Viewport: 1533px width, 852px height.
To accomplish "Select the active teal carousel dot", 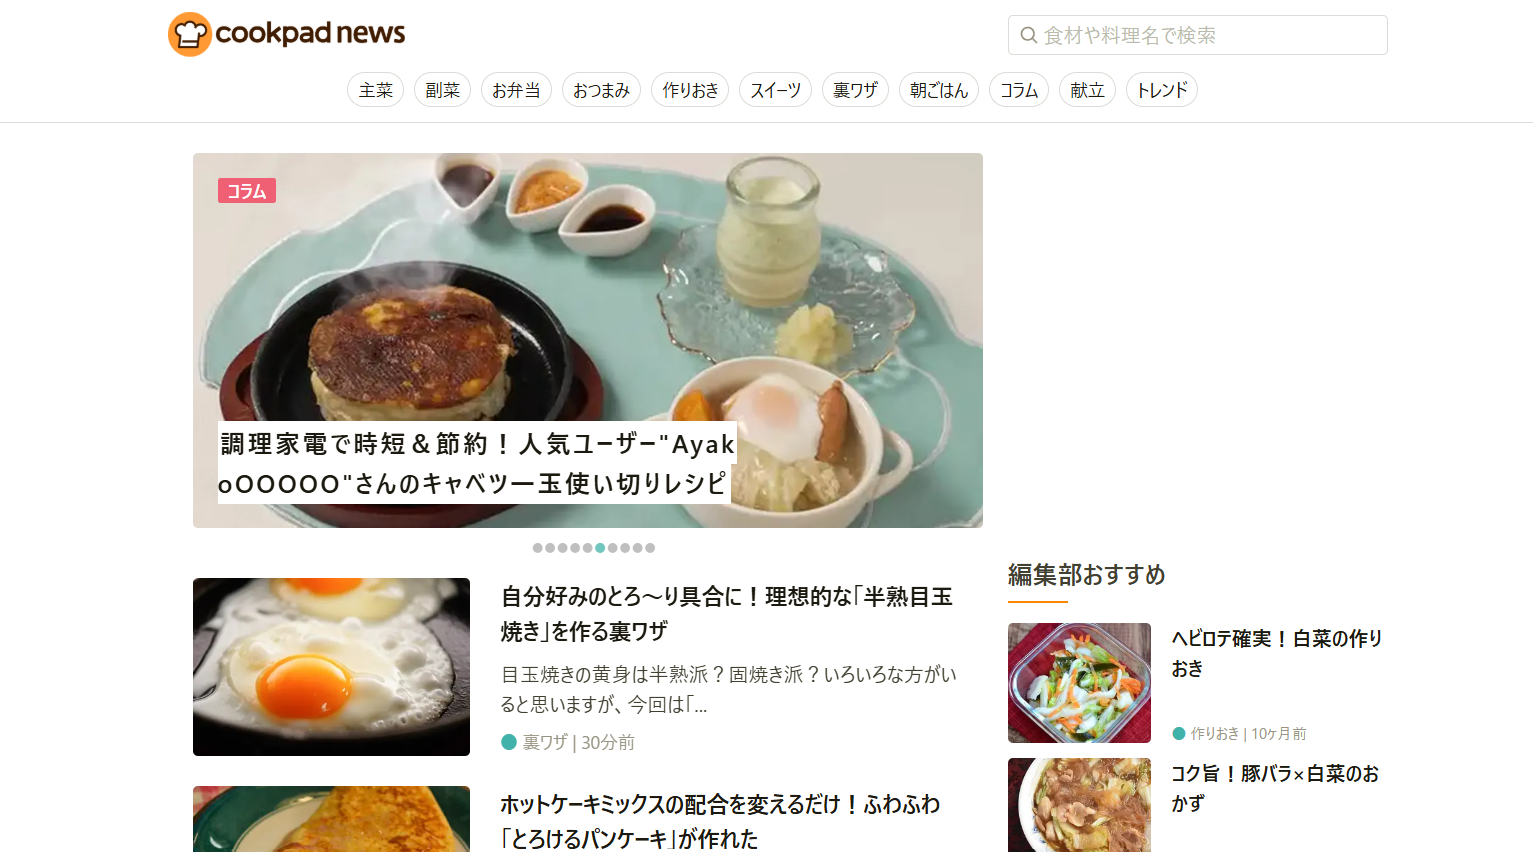I will point(600,548).
